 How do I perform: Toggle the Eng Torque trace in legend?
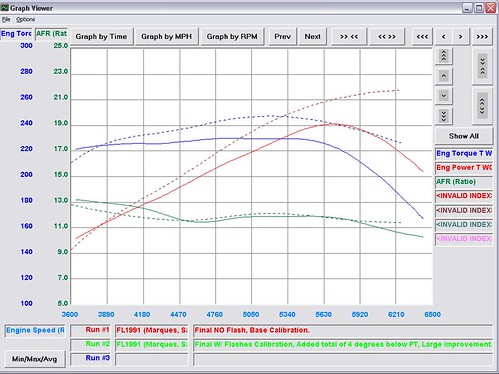pyautogui.click(x=464, y=154)
